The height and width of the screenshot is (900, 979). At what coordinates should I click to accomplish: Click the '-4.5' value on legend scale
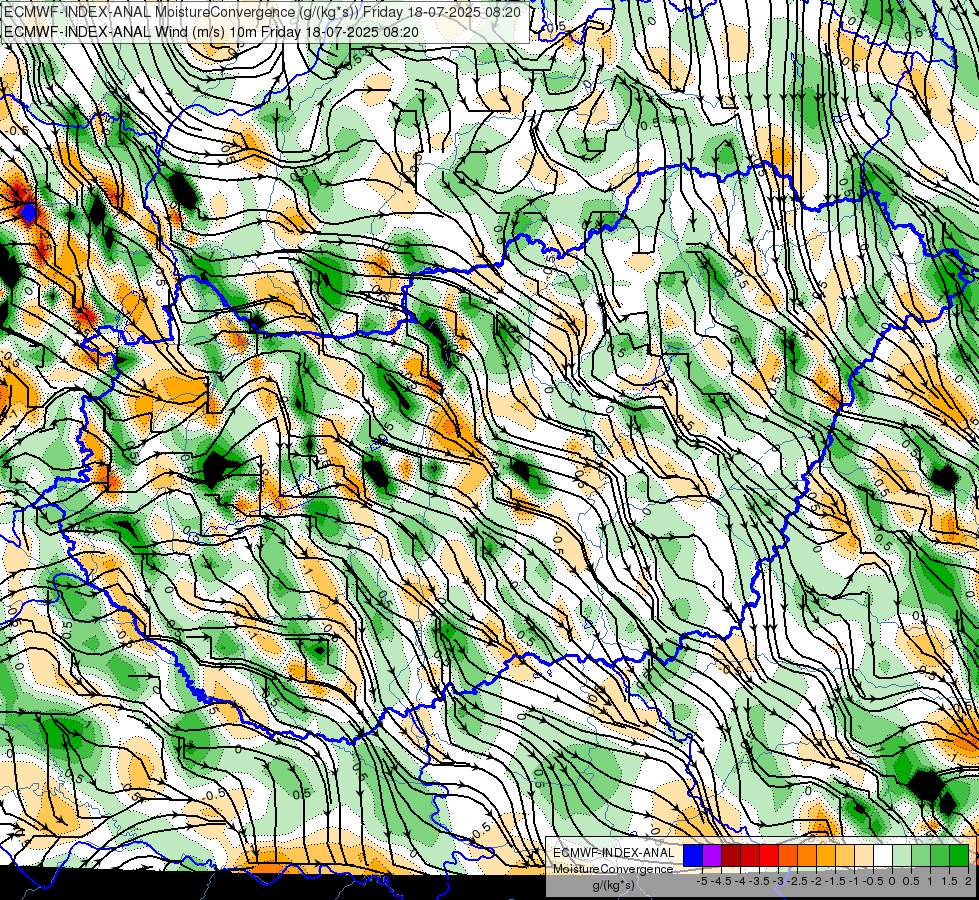[x=721, y=881]
